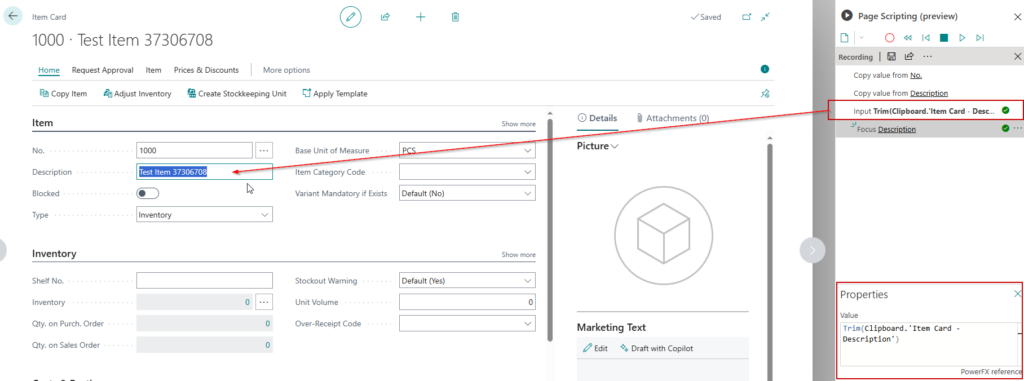Screen dimensions: 1024x381
Task: Click Apply Template action
Action: [334, 93]
